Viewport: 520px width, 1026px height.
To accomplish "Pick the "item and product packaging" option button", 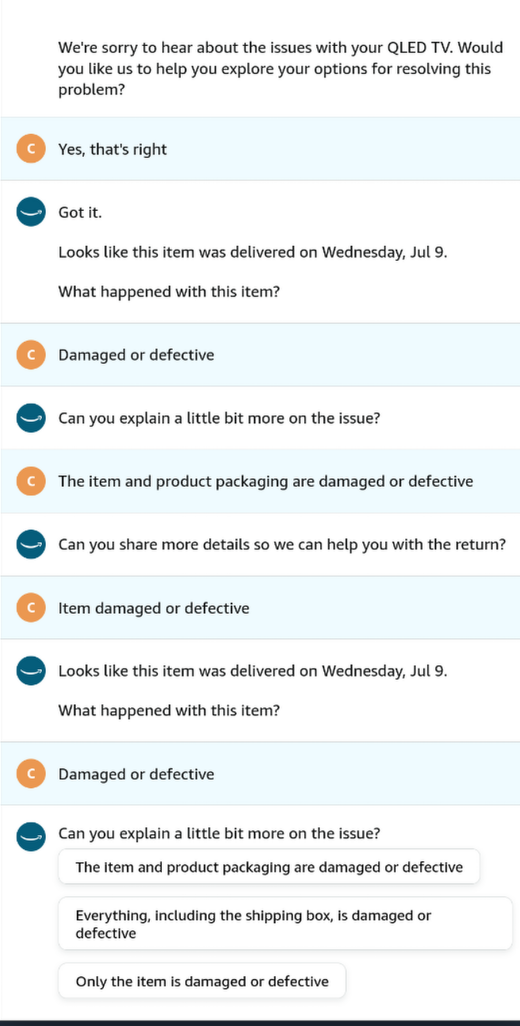I will (x=269, y=867).
